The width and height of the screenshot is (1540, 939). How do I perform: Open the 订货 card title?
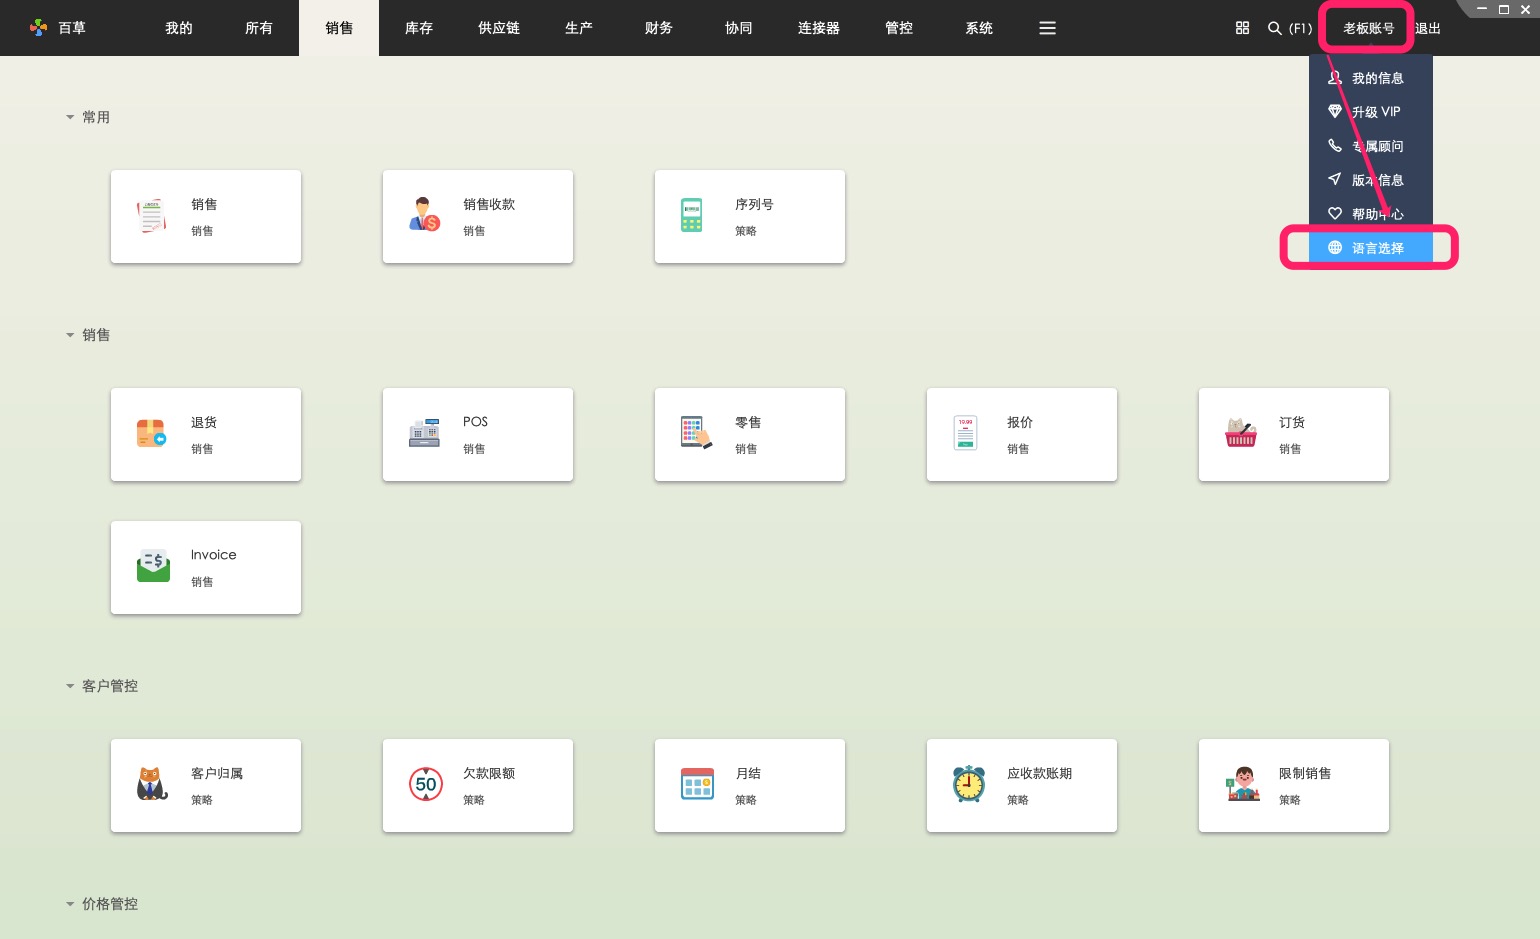click(1292, 422)
